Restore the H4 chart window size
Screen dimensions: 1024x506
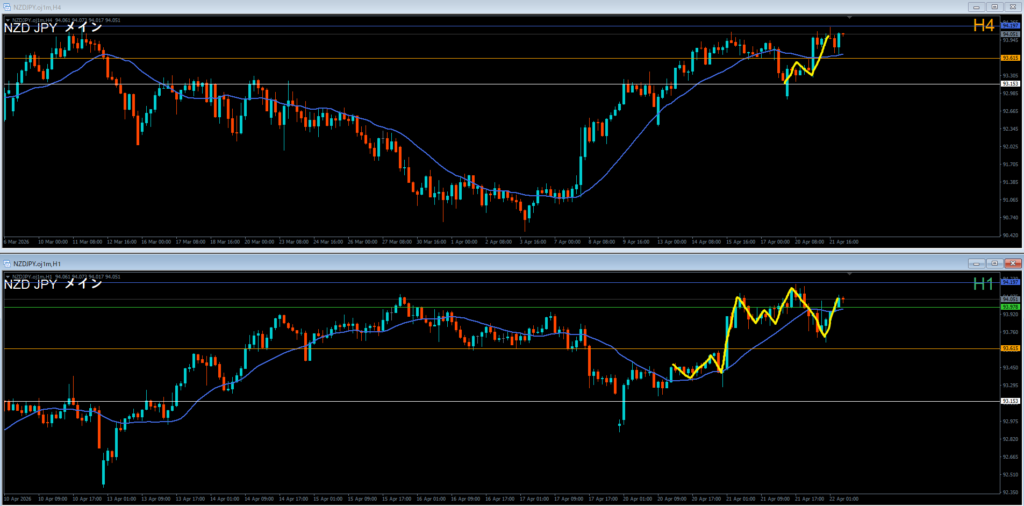tap(994, 7)
